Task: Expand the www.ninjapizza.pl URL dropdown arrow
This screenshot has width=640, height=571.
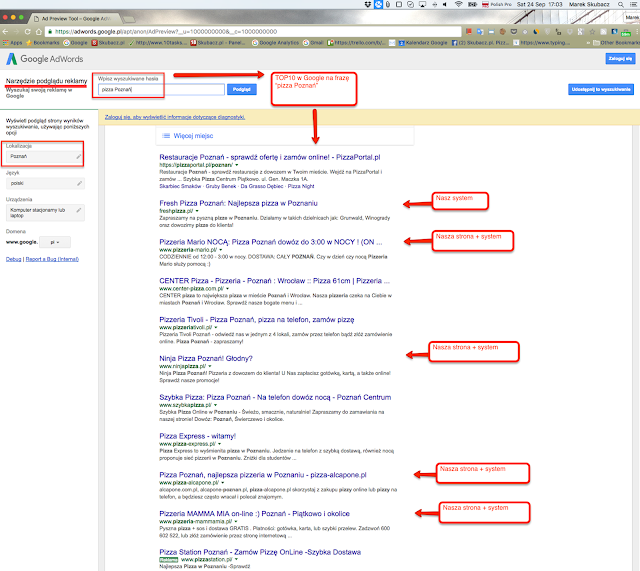Action: 210,366
